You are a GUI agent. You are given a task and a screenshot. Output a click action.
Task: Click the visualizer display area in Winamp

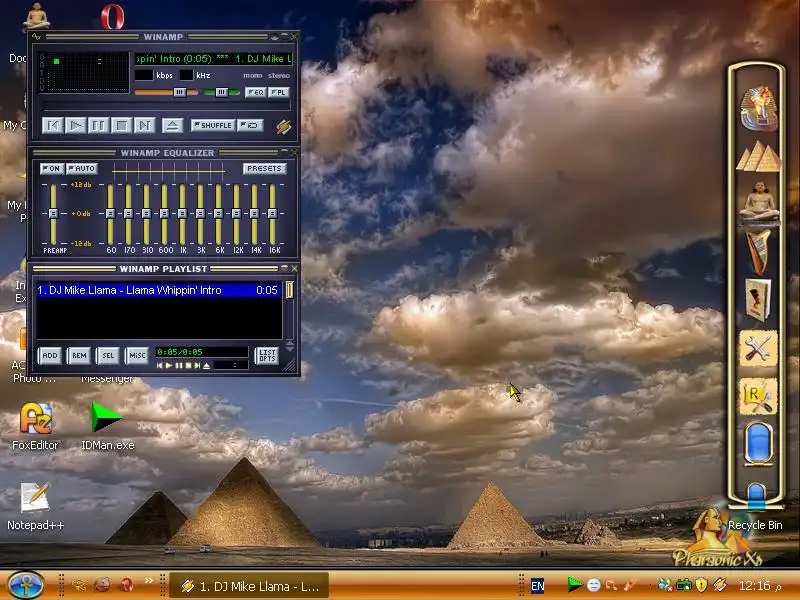click(x=85, y=72)
